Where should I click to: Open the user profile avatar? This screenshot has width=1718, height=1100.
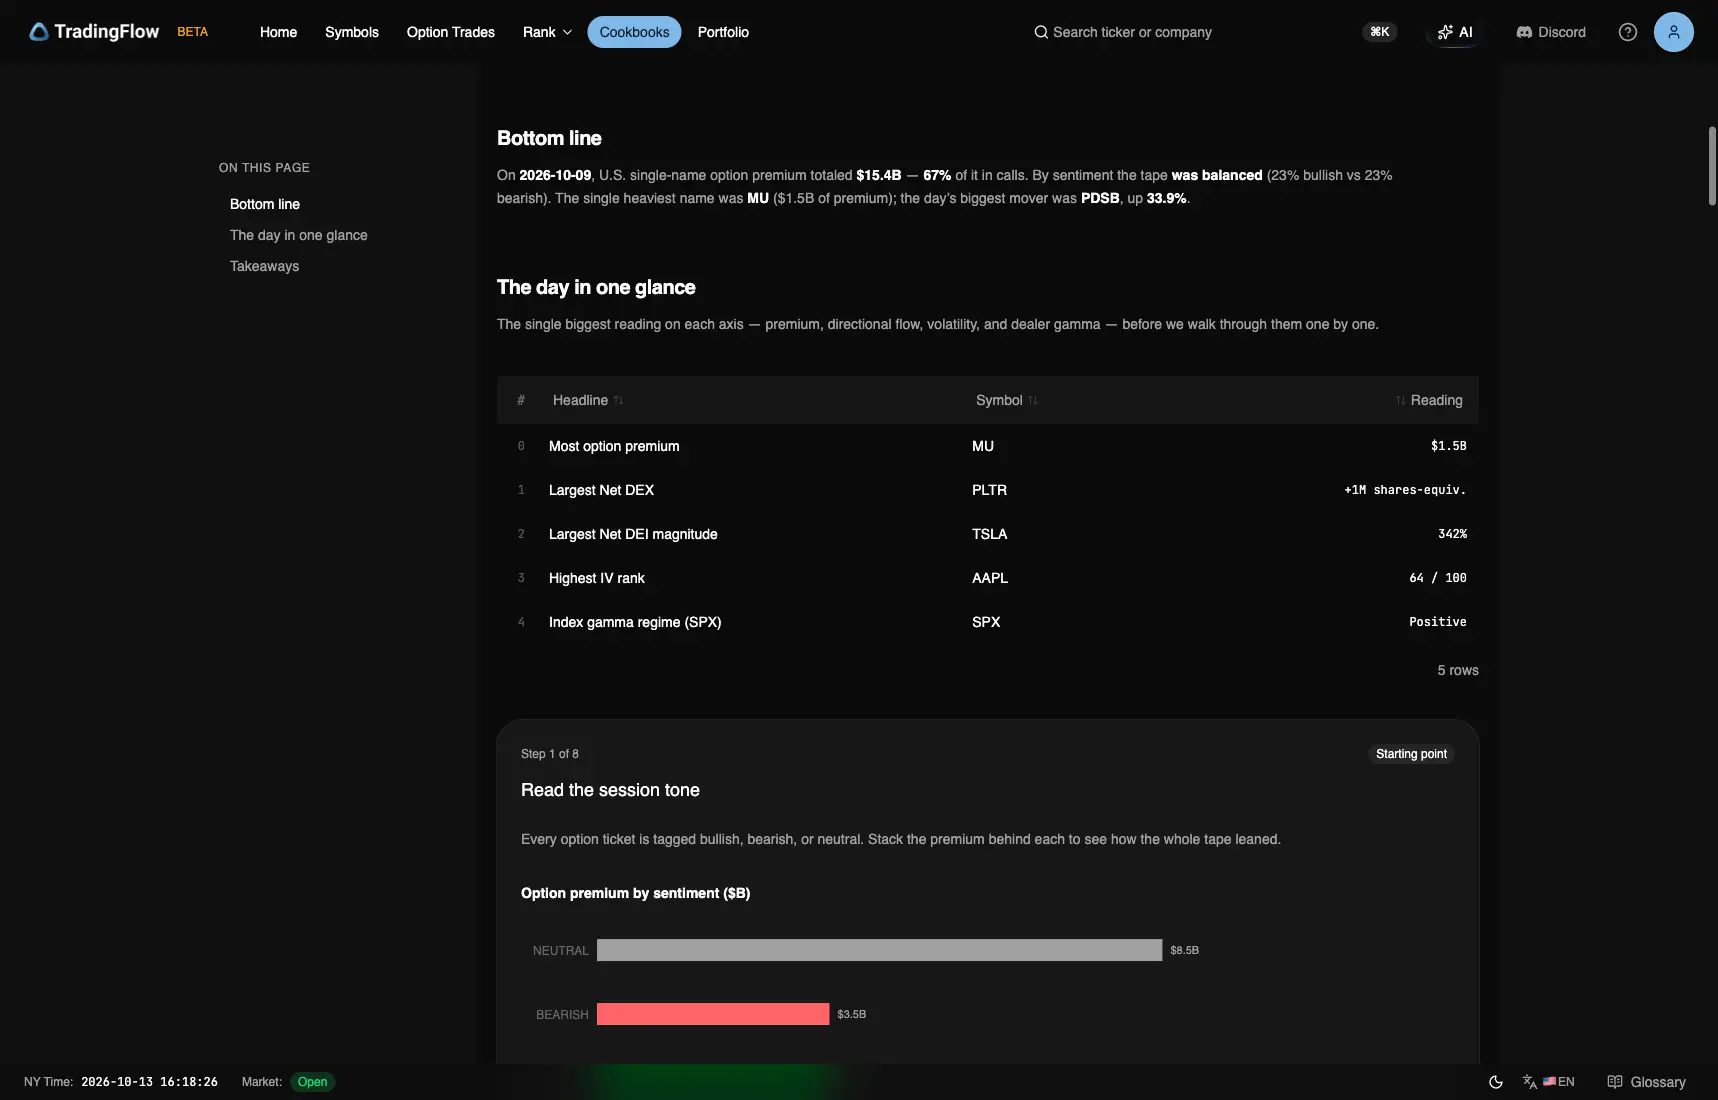[1674, 32]
